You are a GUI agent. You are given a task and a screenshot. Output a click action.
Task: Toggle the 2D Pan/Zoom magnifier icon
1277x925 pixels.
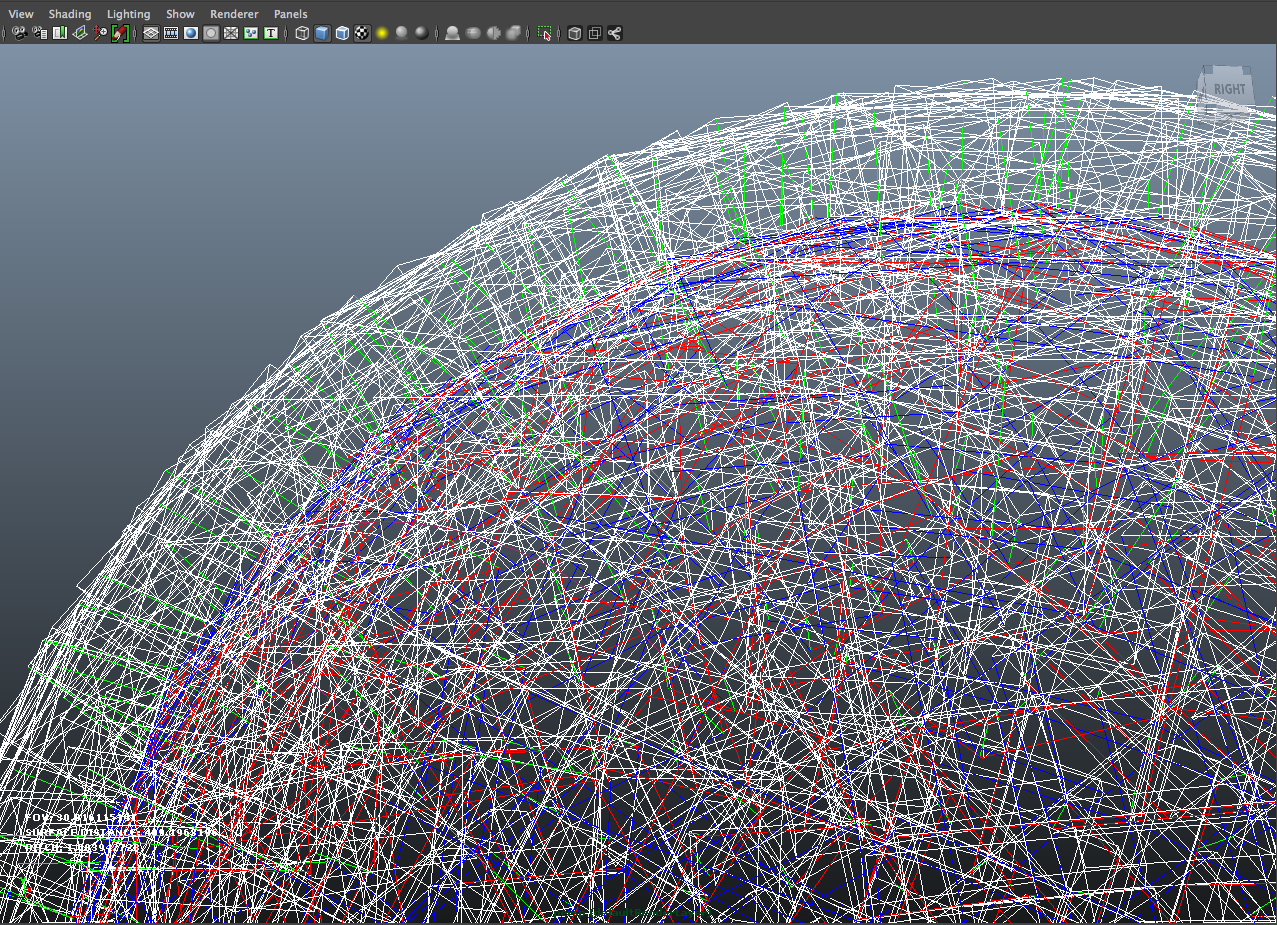click(100, 33)
